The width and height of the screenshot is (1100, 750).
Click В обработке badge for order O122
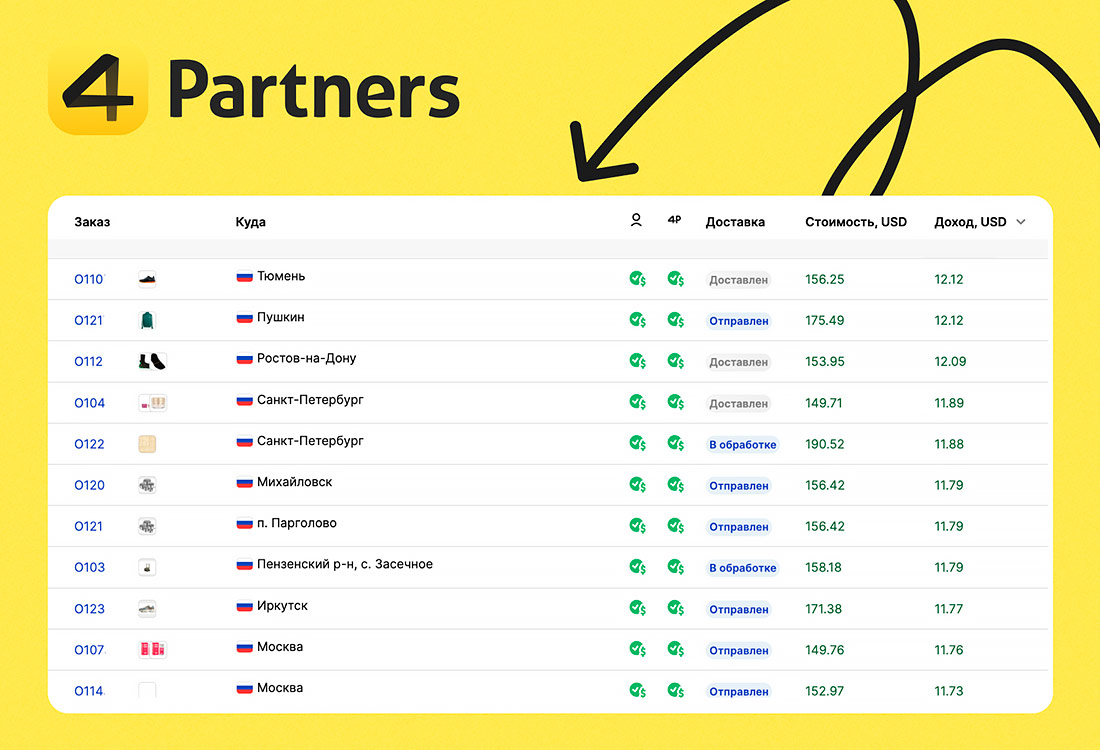point(742,445)
